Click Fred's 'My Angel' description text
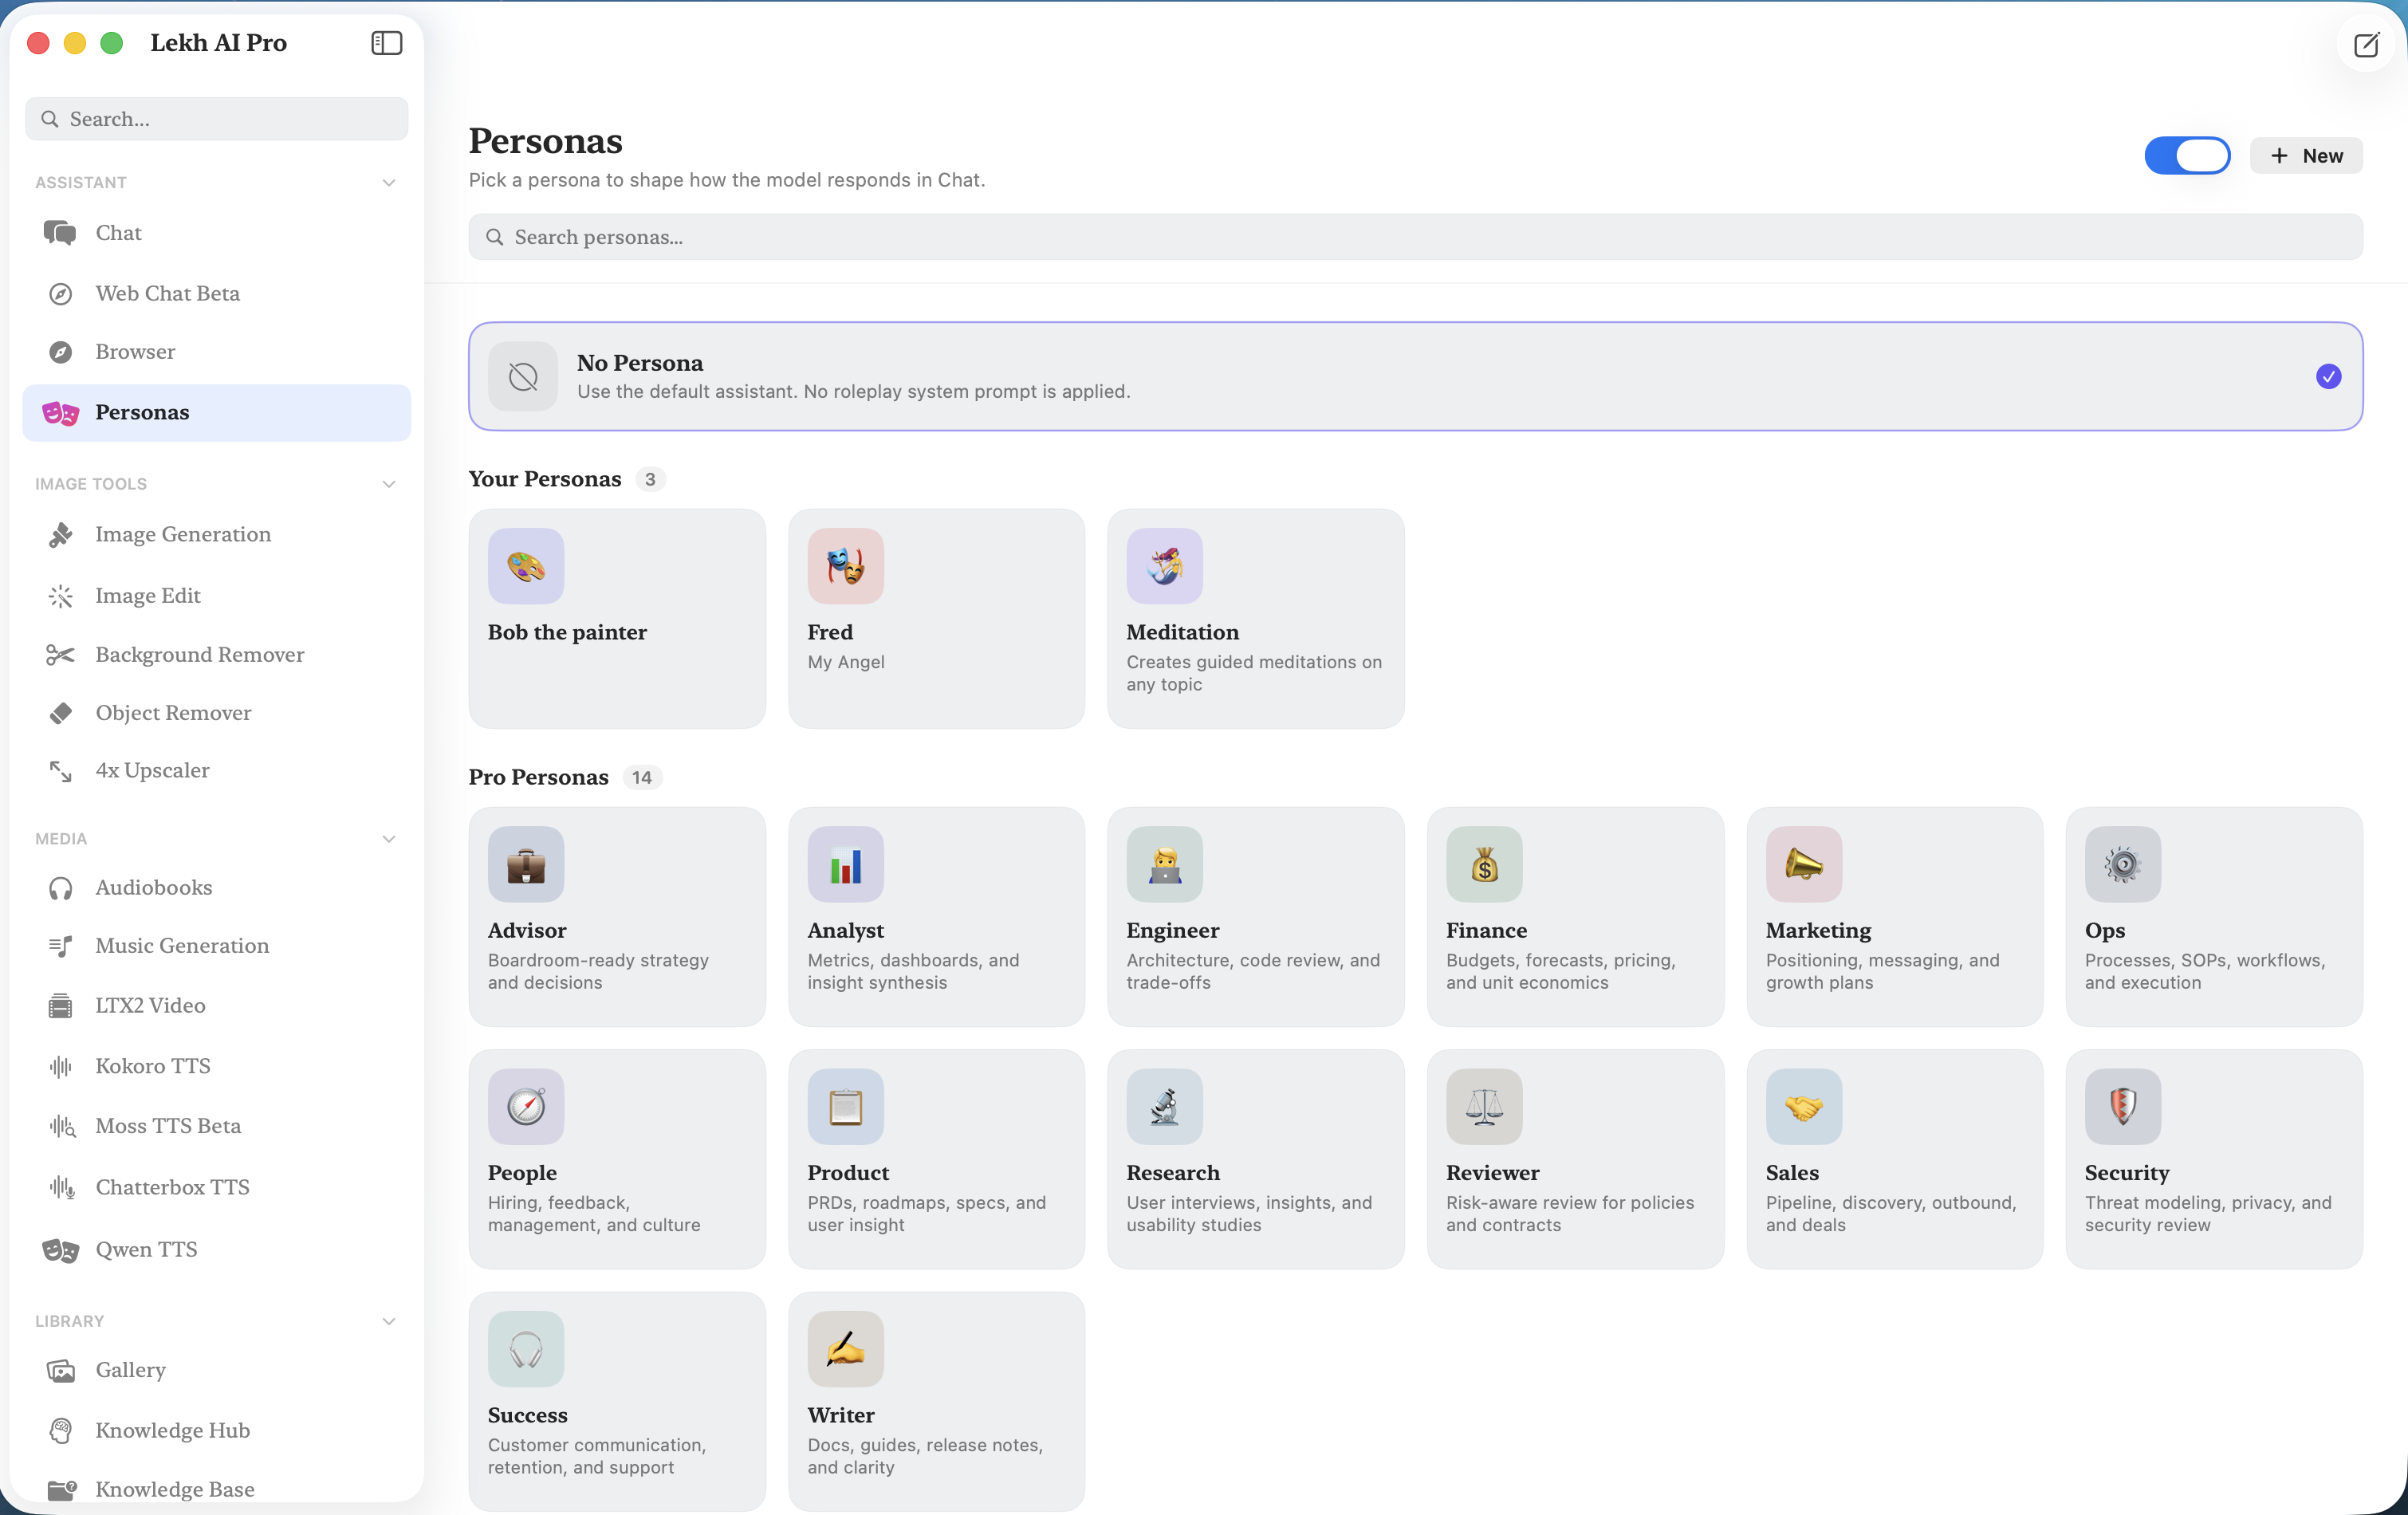 pyautogui.click(x=846, y=662)
